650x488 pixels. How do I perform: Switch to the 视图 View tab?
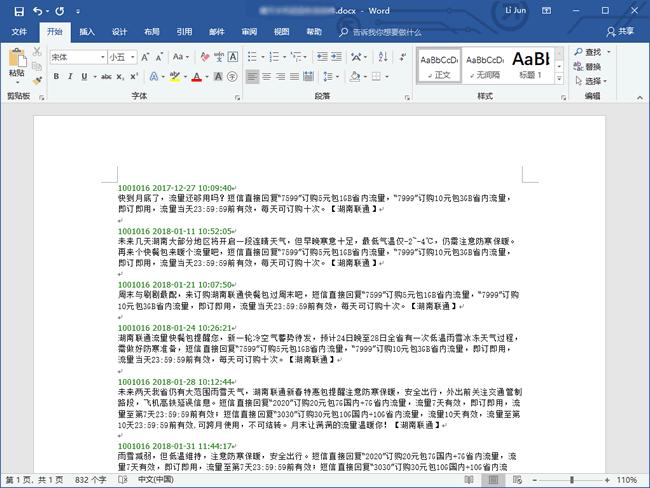point(281,32)
